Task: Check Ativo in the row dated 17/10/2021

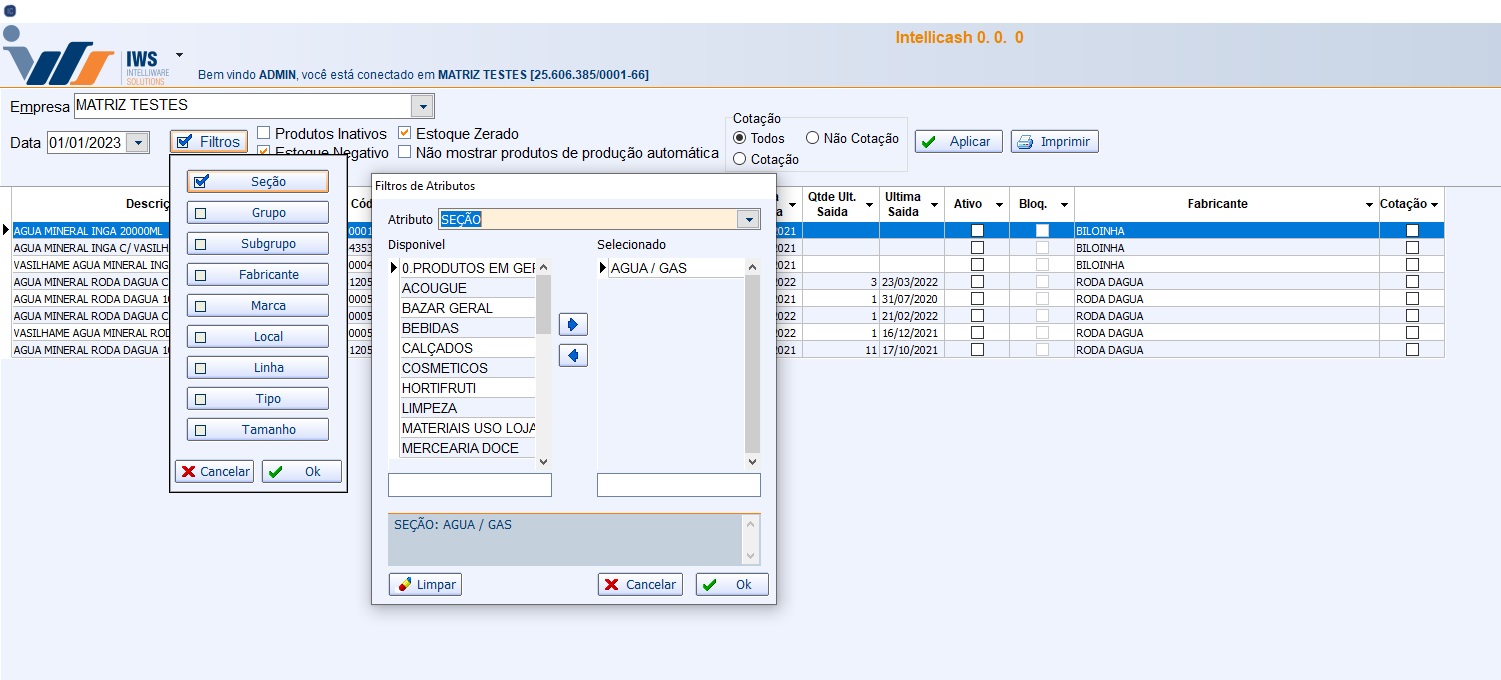Action: [977, 350]
